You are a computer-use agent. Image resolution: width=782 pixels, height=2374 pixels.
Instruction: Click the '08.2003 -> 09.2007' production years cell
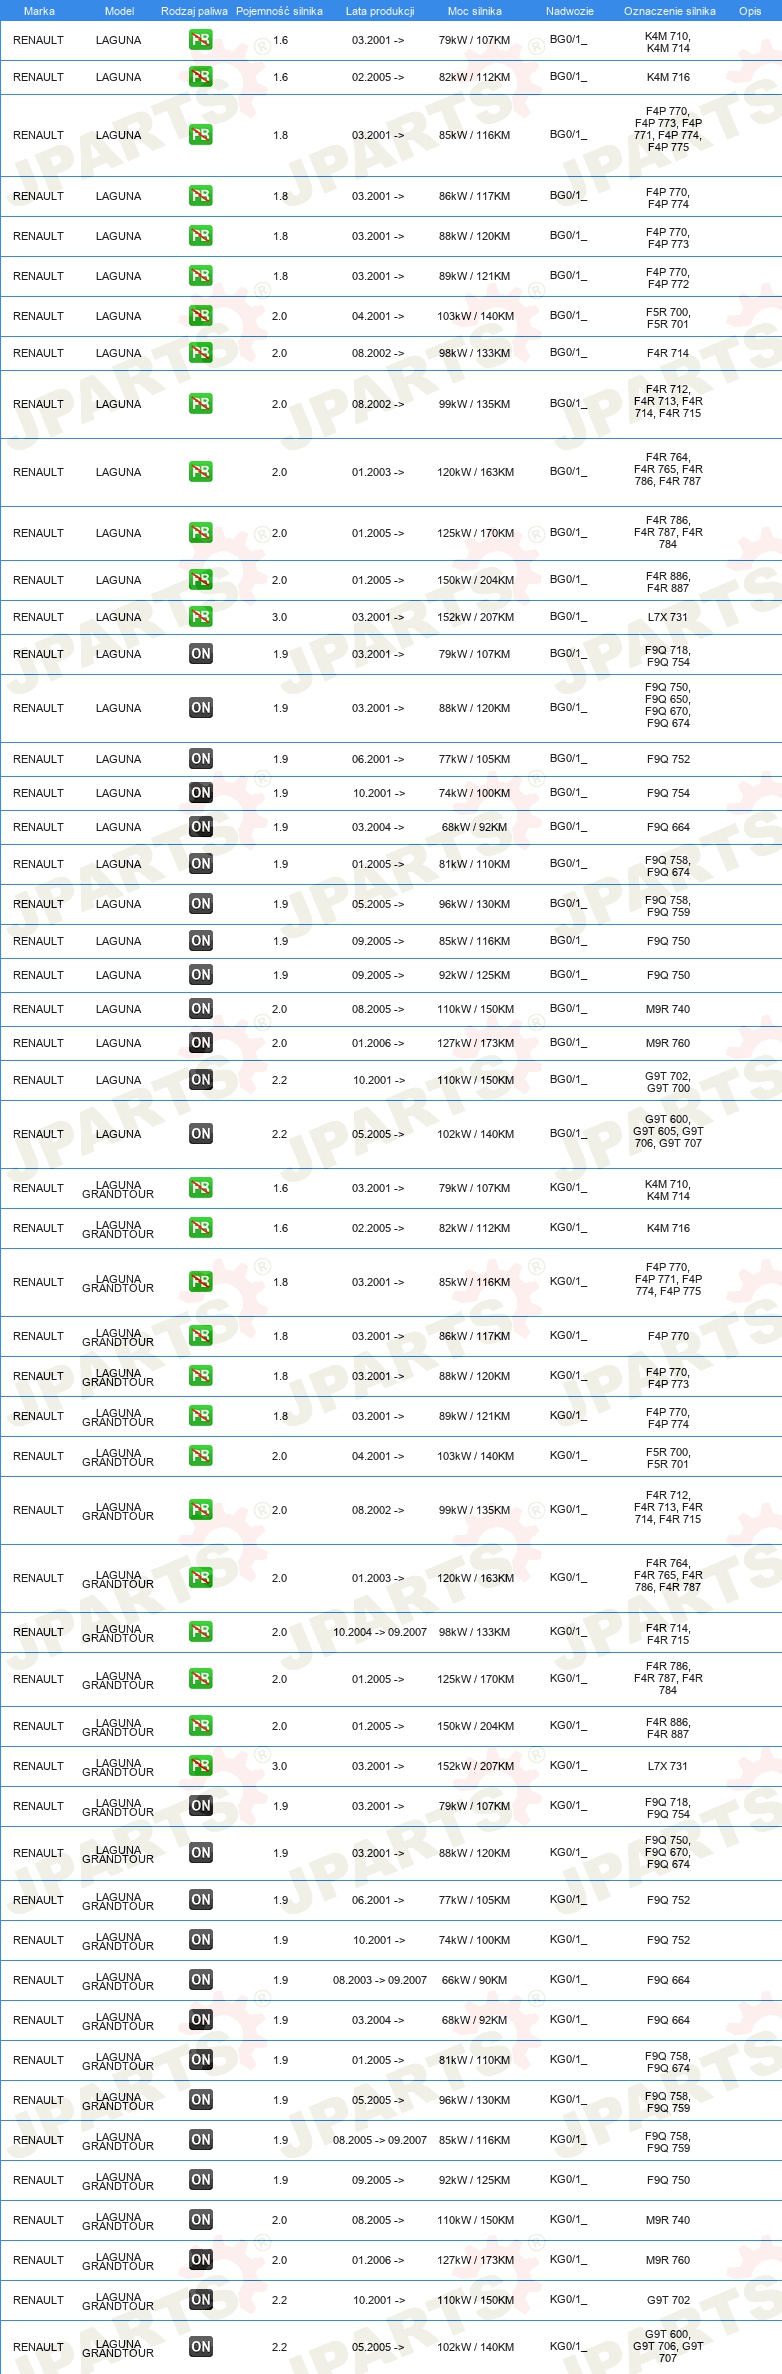pyautogui.click(x=380, y=1980)
